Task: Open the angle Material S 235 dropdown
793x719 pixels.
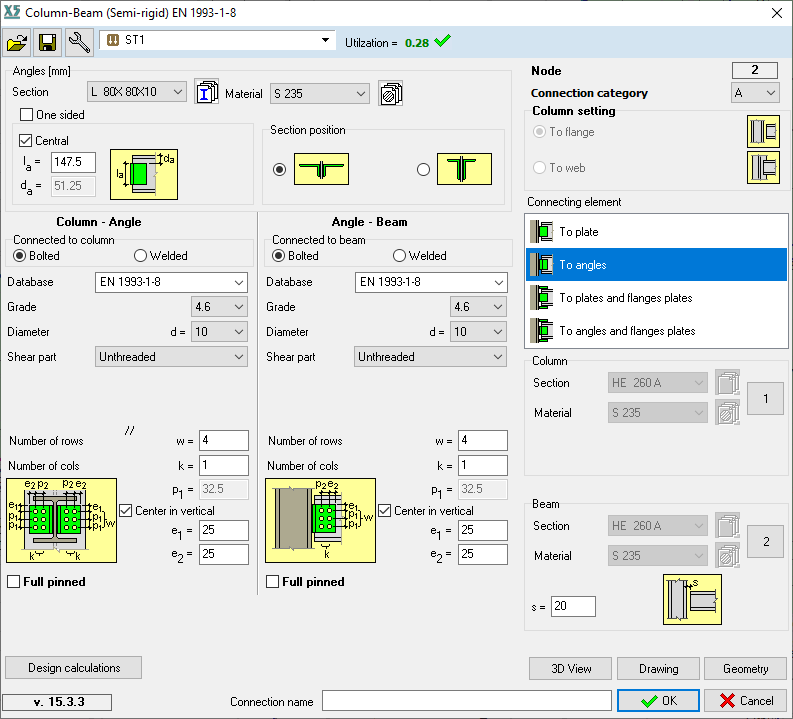Action: [x=320, y=94]
